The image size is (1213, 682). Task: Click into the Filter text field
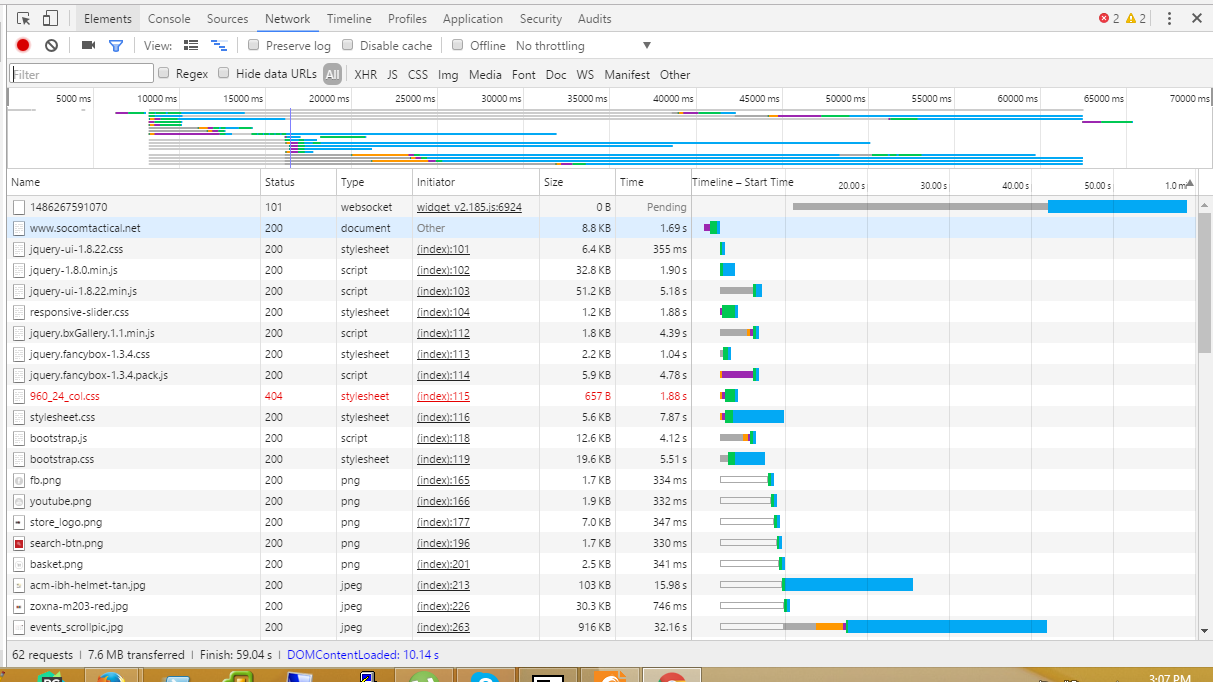pos(82,74)
